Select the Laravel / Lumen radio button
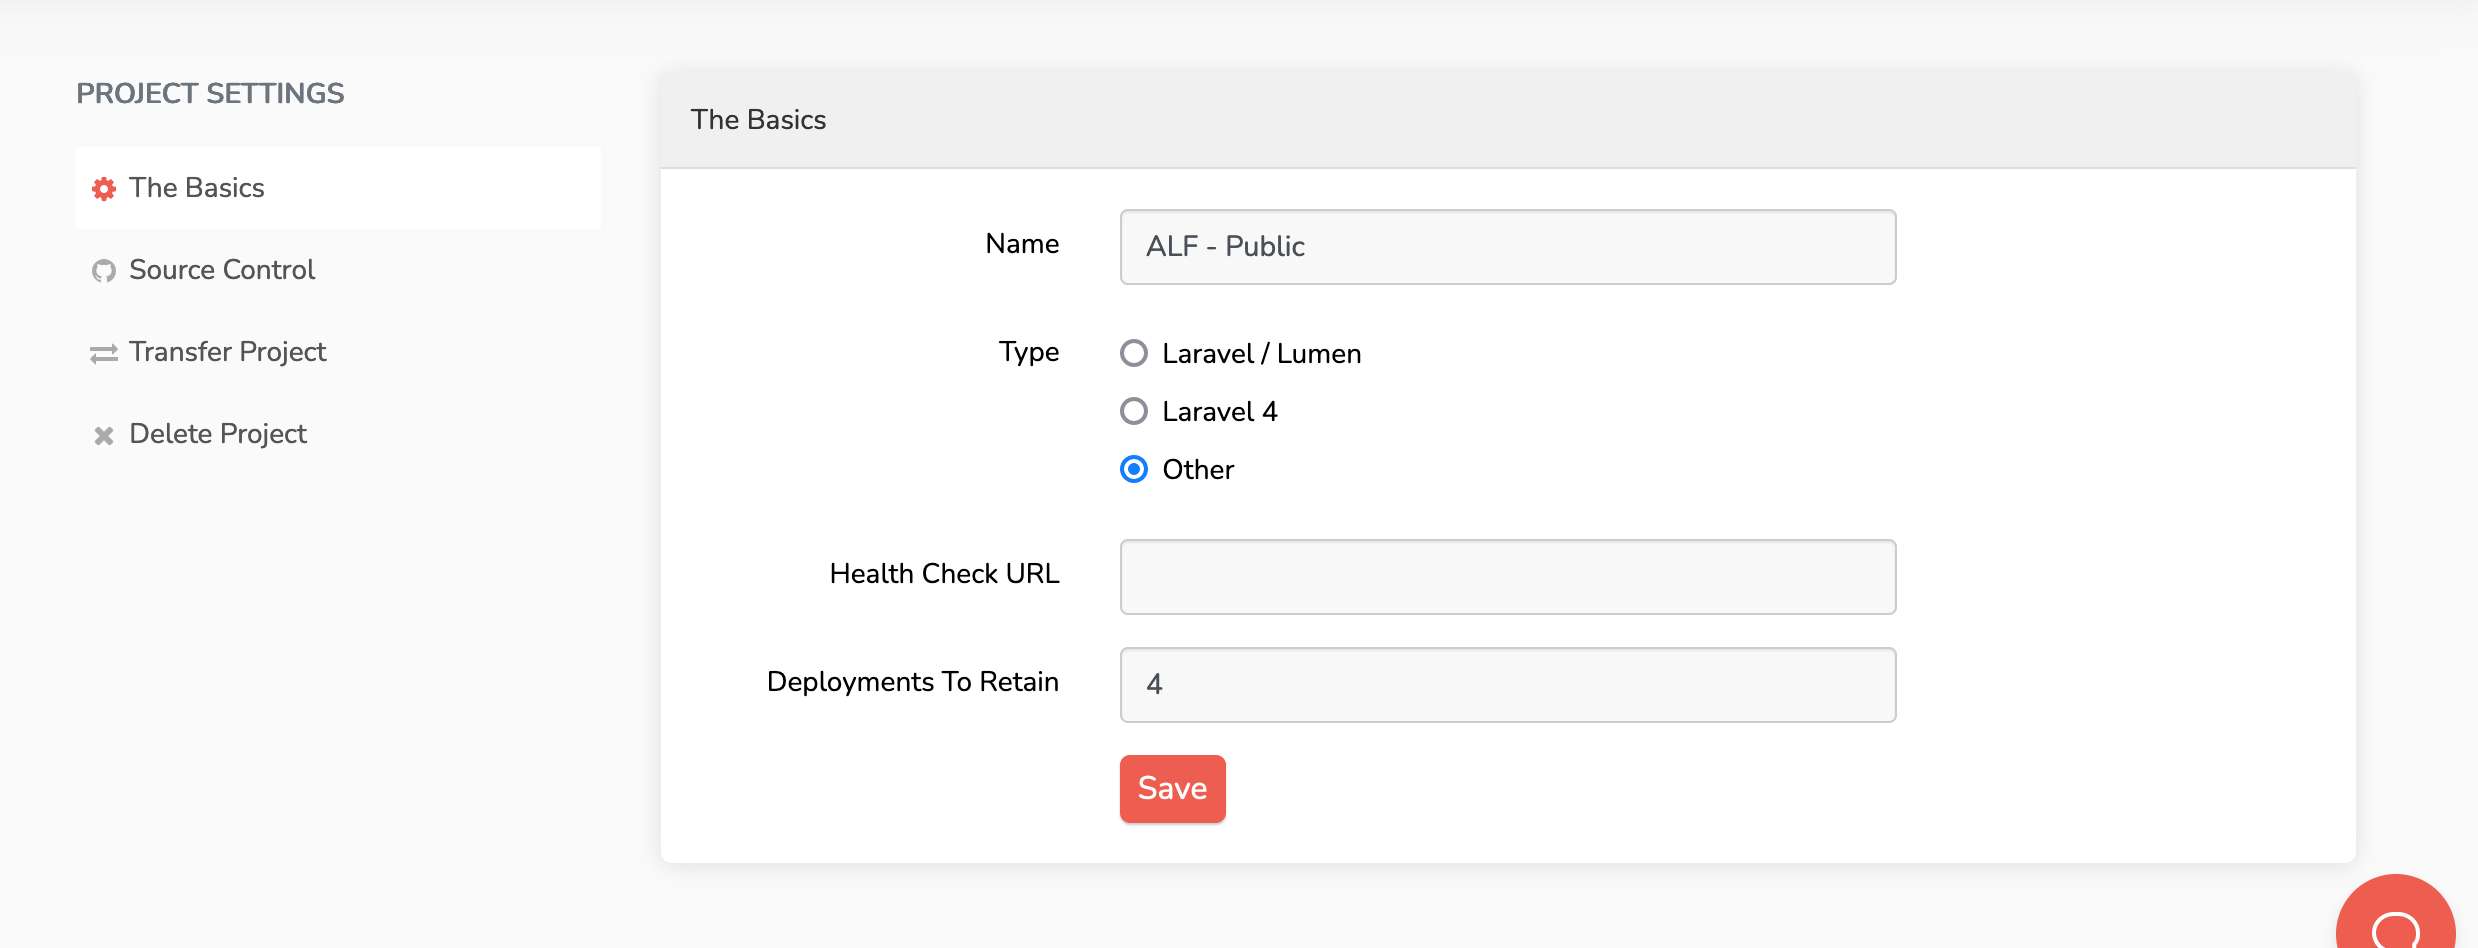2478x948 pixels. click(1133, 353)
